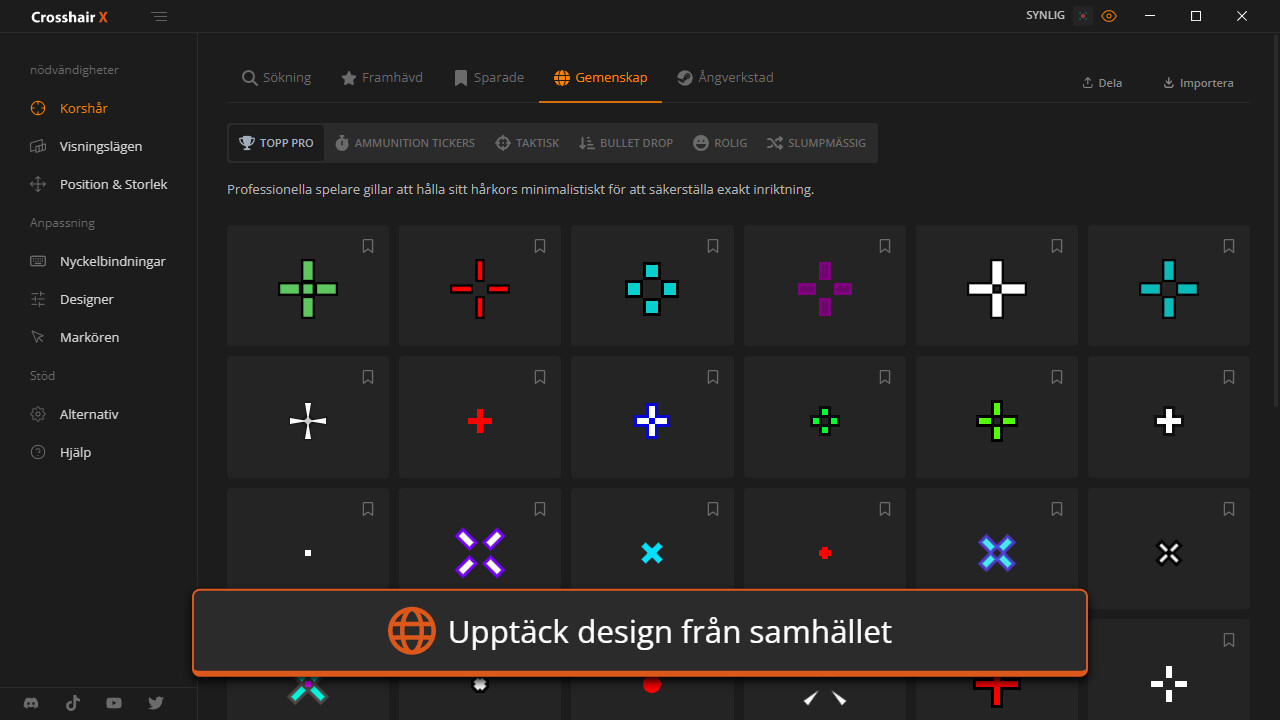Select the purple cross crosshair thumbnail
This screenshot has height=720, width=1280.
tap(824, 289)
